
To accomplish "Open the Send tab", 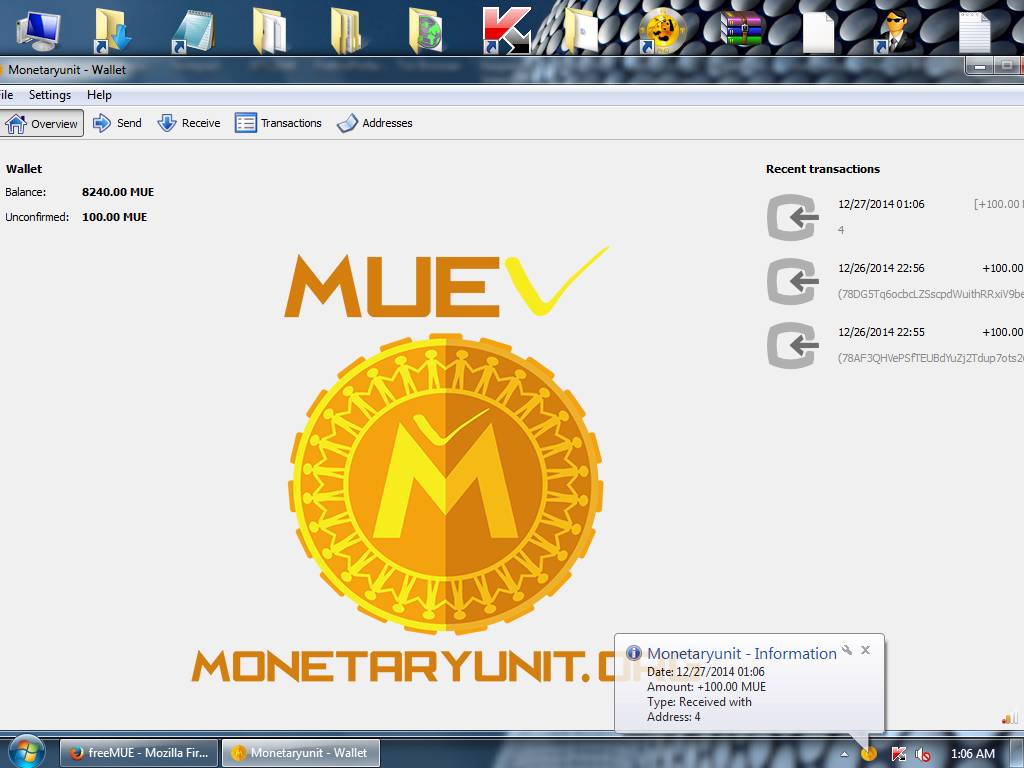I will [x=118, y=123].
